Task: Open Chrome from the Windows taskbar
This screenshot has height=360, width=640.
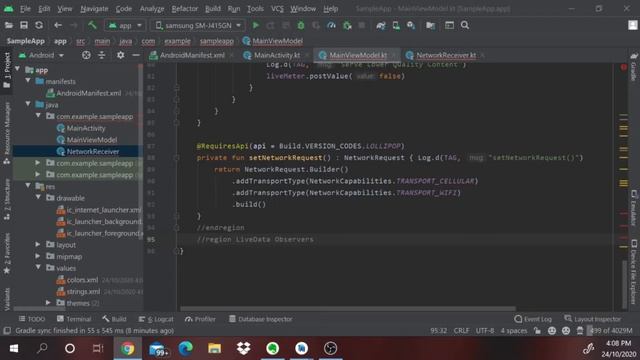Action: 127,349
